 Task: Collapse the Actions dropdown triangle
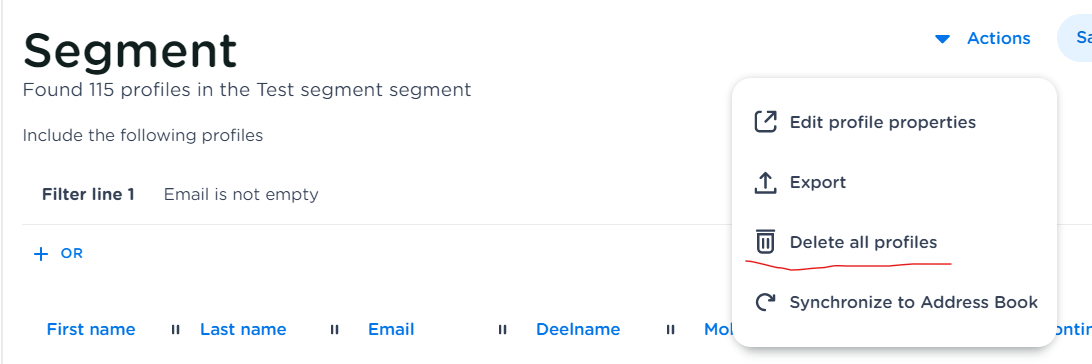(942, 39)
